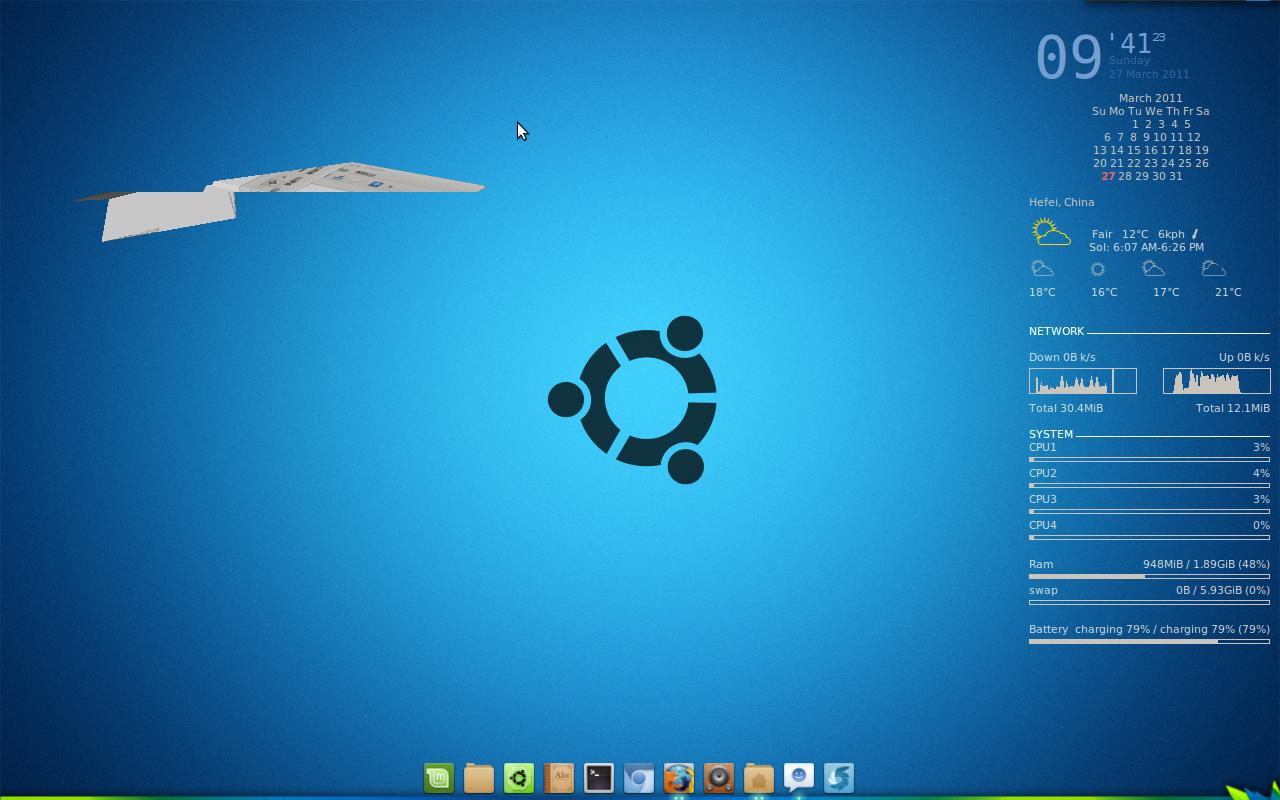Screen dimensions: 1280x800
Task: Launch Chromium browser from the dock
Action: point(639,778)
